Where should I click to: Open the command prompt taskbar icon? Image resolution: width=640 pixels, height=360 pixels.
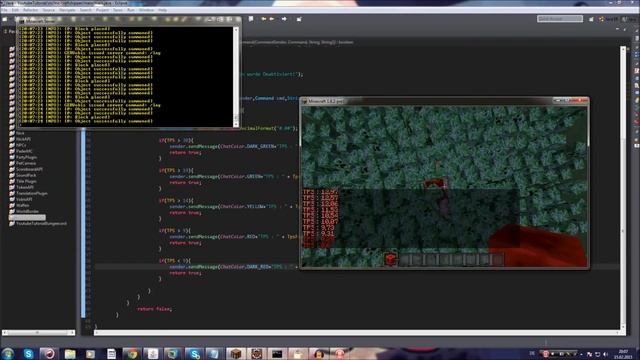tap(277, 354)
